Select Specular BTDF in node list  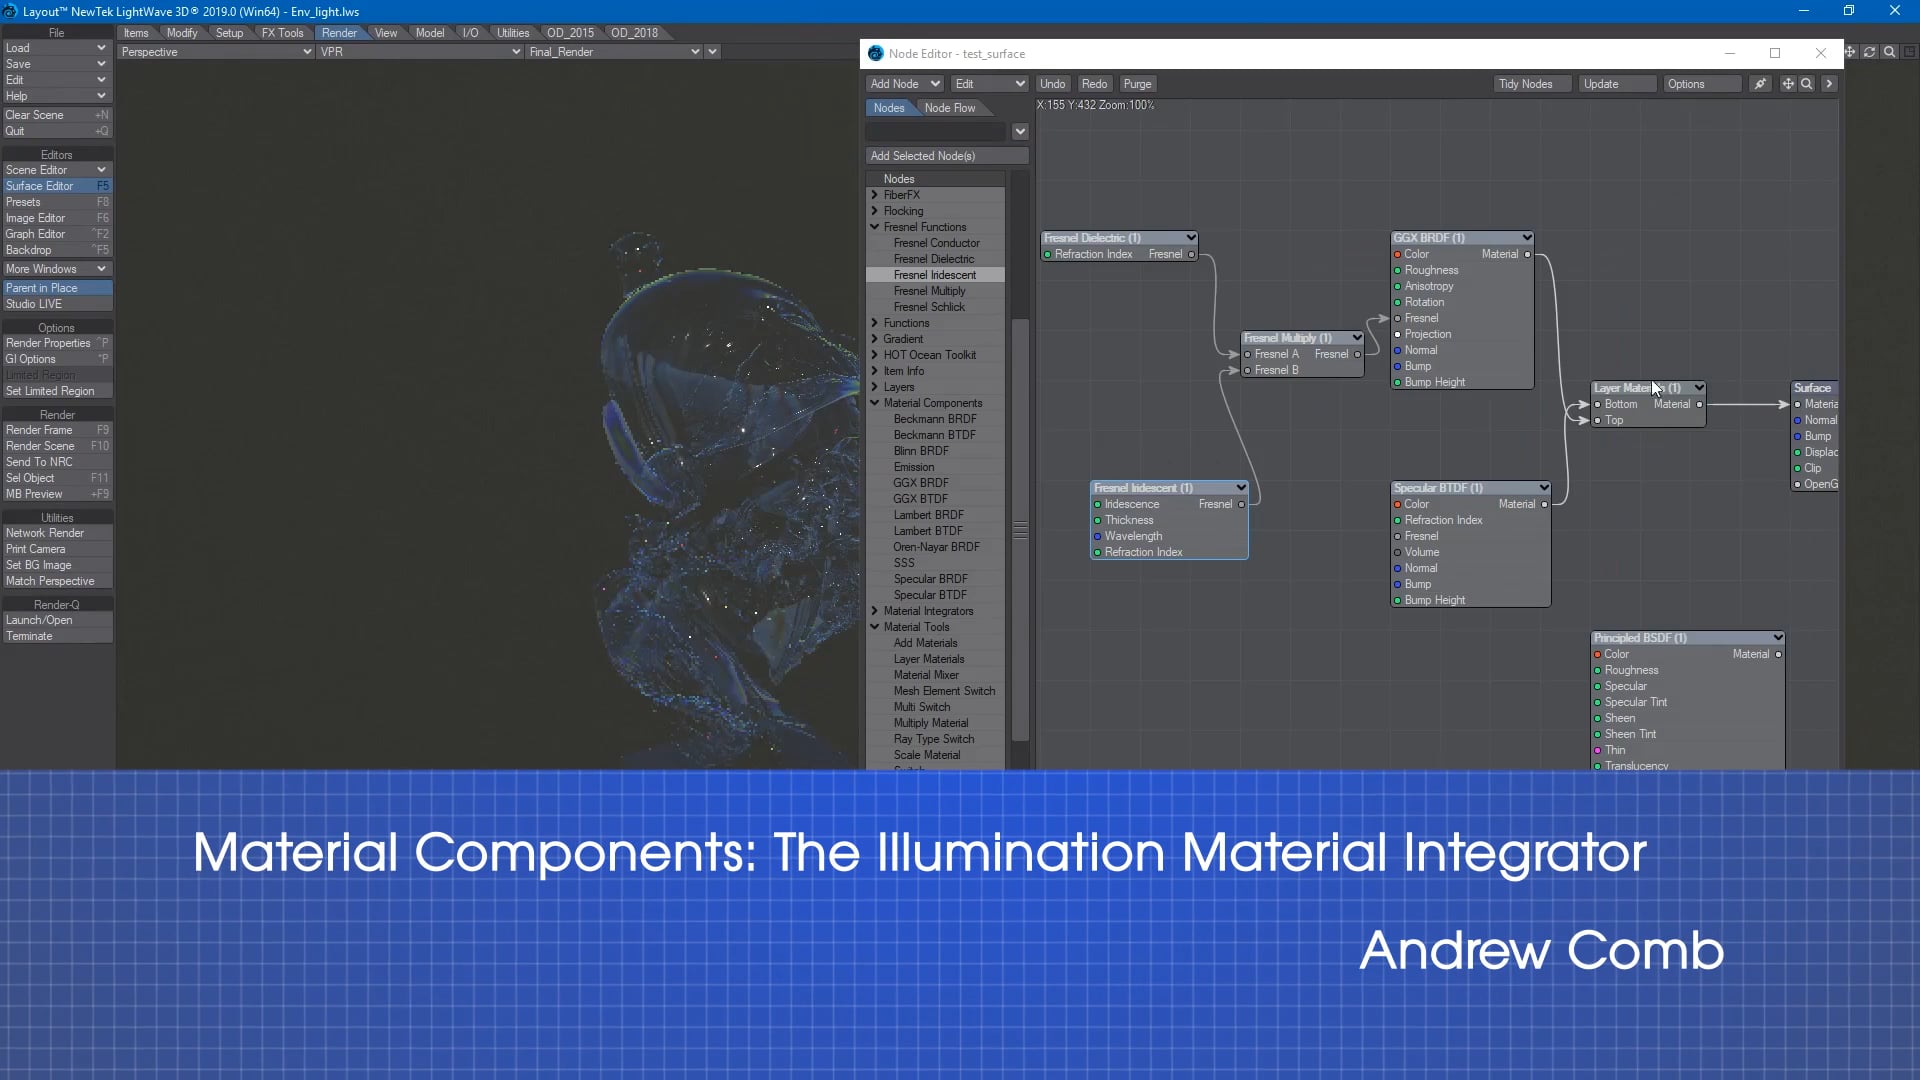pyautogui.click(x=930, y=595)
